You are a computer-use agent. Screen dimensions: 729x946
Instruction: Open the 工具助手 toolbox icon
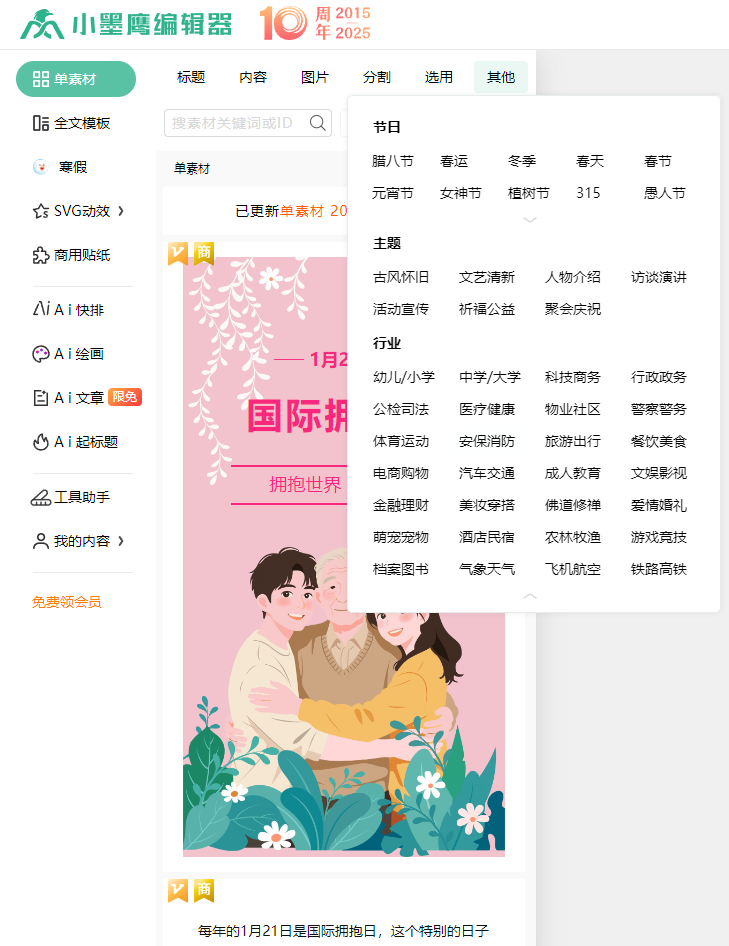tap(40, 497)
